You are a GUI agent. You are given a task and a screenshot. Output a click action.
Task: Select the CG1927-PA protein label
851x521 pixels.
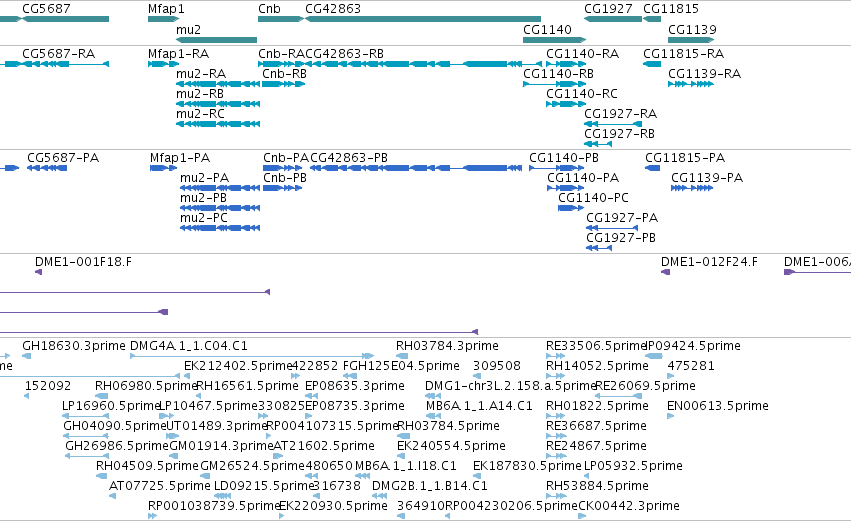point(622,218)
